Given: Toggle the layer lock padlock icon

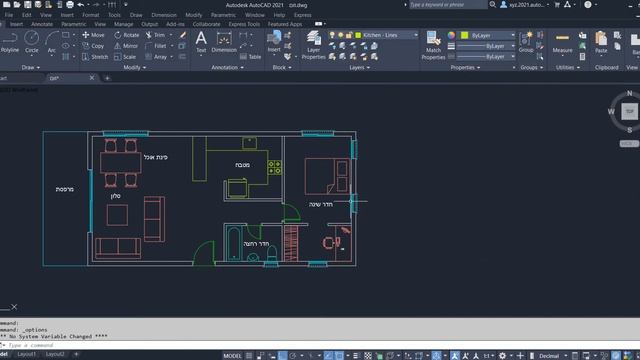Looking at the screenshot, I should tap(349, 35).
